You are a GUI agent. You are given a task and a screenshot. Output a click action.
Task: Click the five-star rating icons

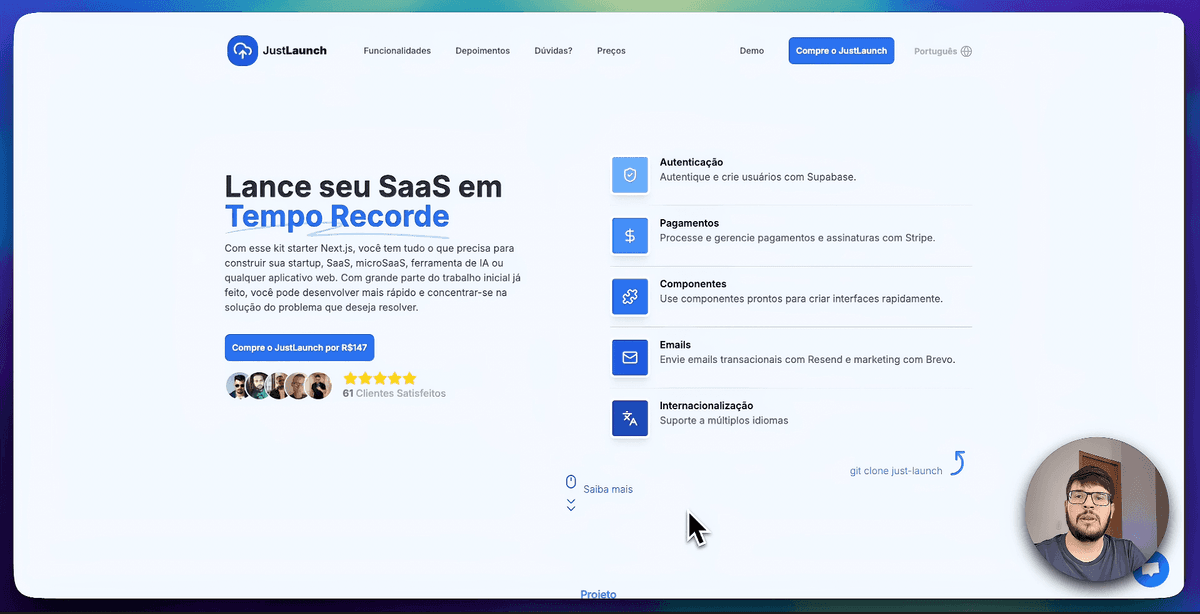380,379
